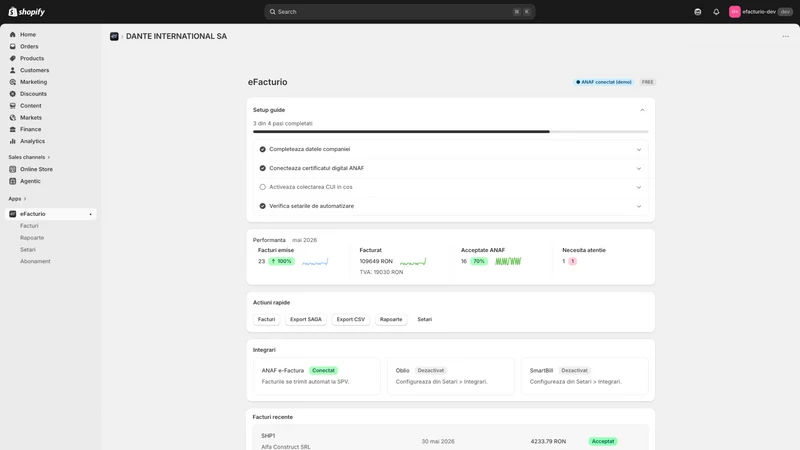
Task: Click the Acceptat status badge
Action: (x=603, y=441)
